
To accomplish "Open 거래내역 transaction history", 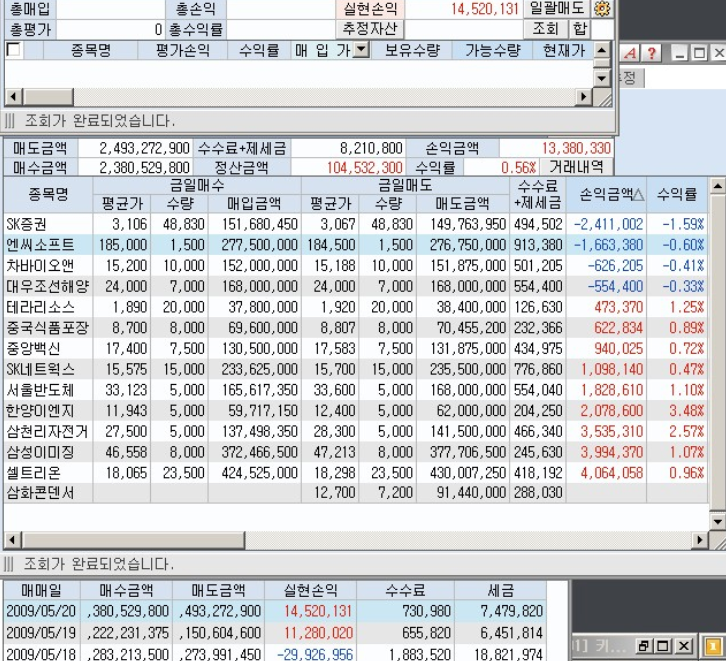I will coord(576,167).
